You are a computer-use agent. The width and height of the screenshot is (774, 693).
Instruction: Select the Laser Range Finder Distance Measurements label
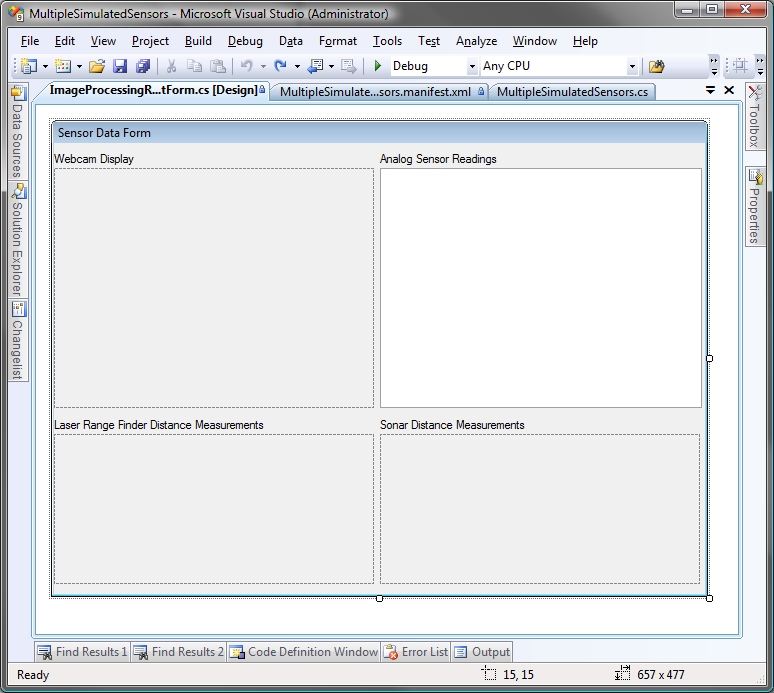click(158, 425)
